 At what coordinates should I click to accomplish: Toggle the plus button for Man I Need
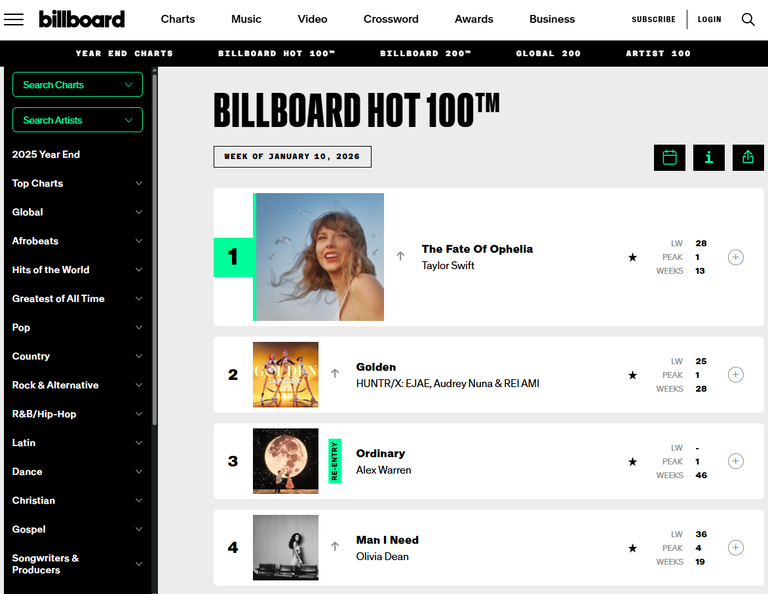coord(736,547)
